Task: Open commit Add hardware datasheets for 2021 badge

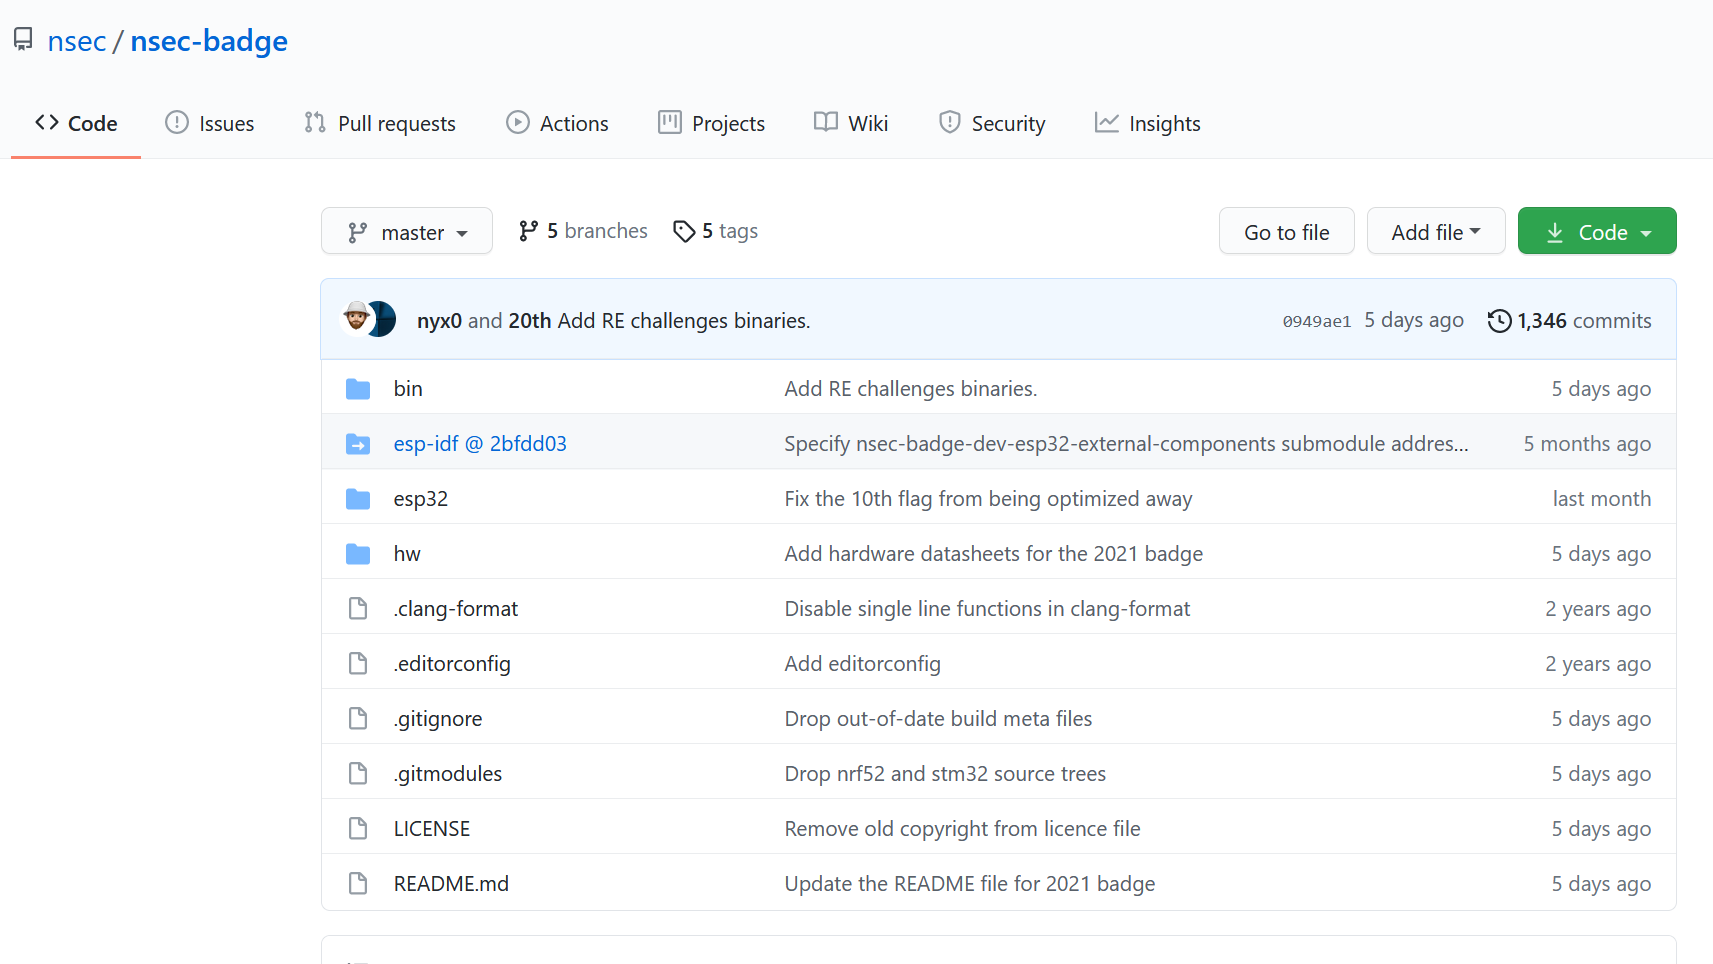Action: coord(994,554)
